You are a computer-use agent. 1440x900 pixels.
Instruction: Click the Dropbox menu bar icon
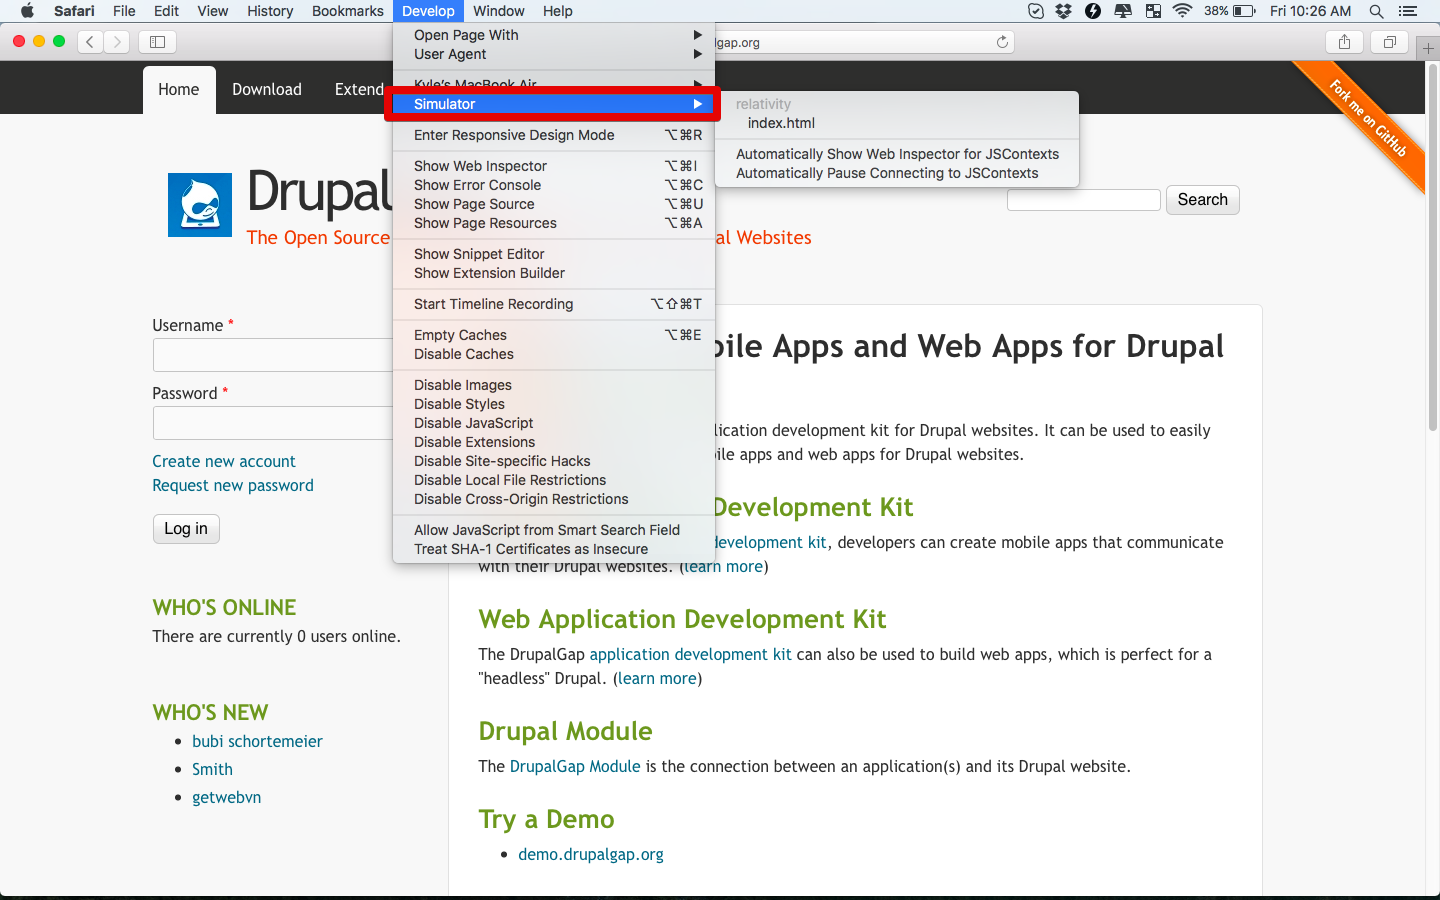(x=1064, y=11)
